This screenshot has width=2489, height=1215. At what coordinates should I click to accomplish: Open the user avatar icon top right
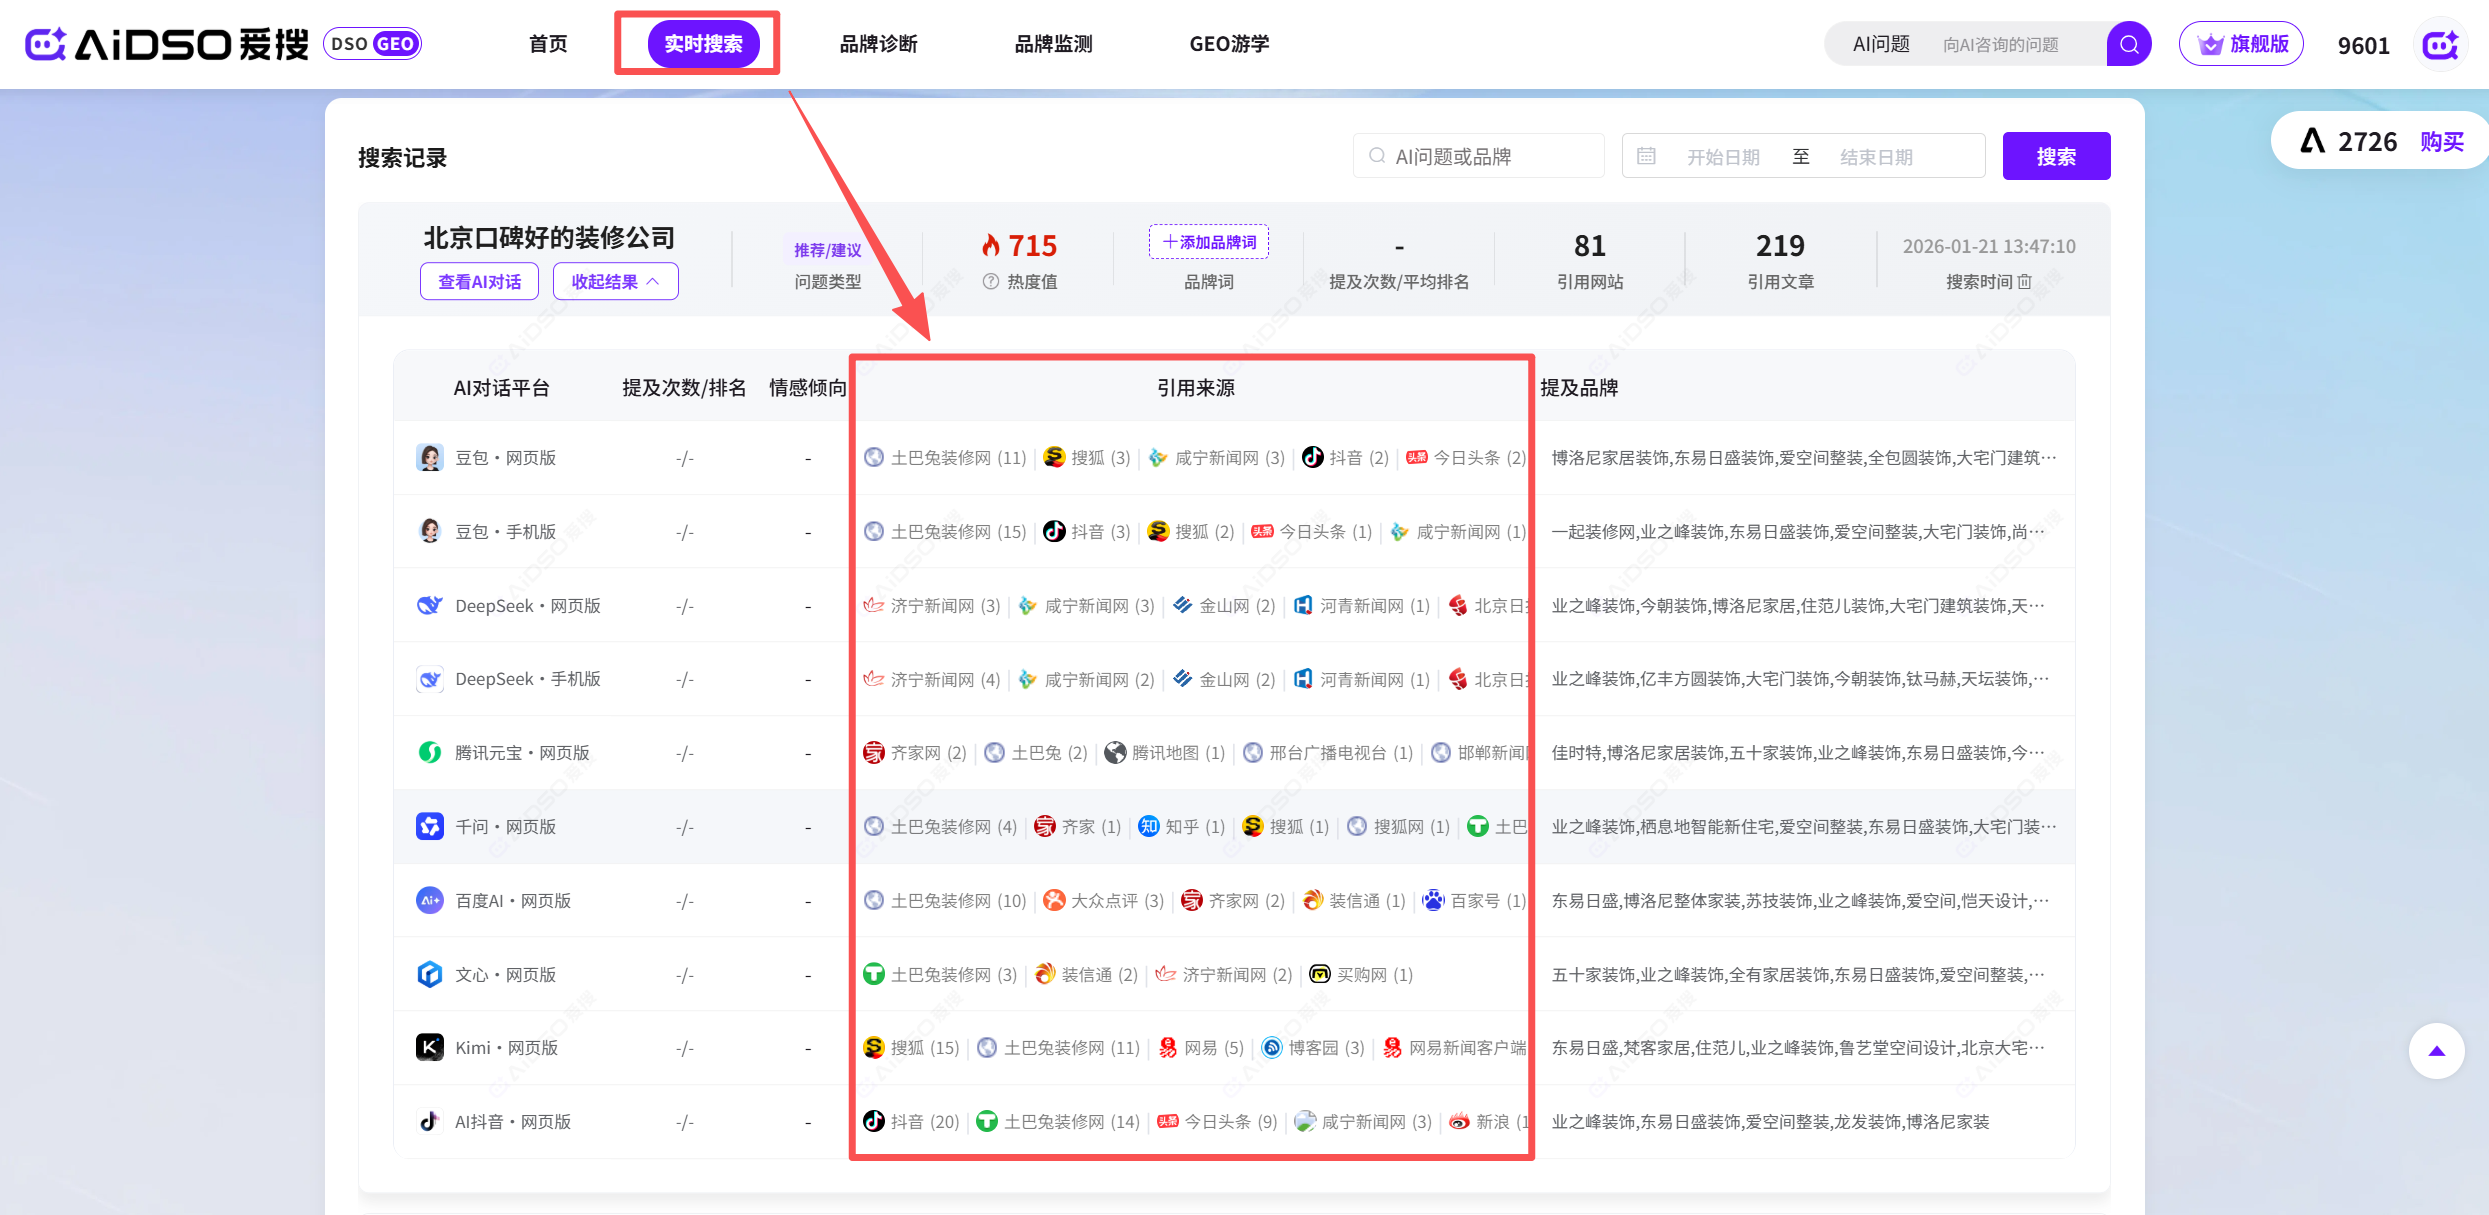point(2439,45)
